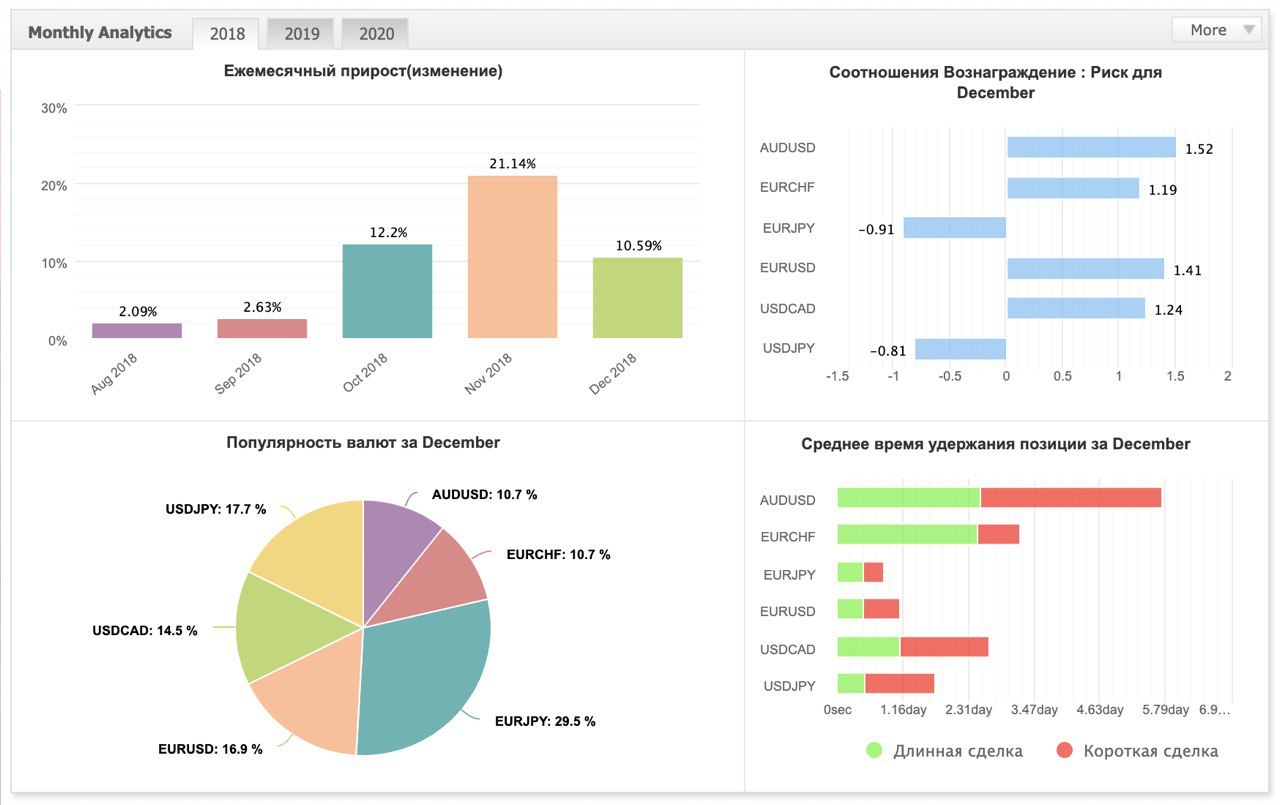Click the More dropdown arrow triangle
This screenshot has width=1280, height=805.
coord(1249,30)
